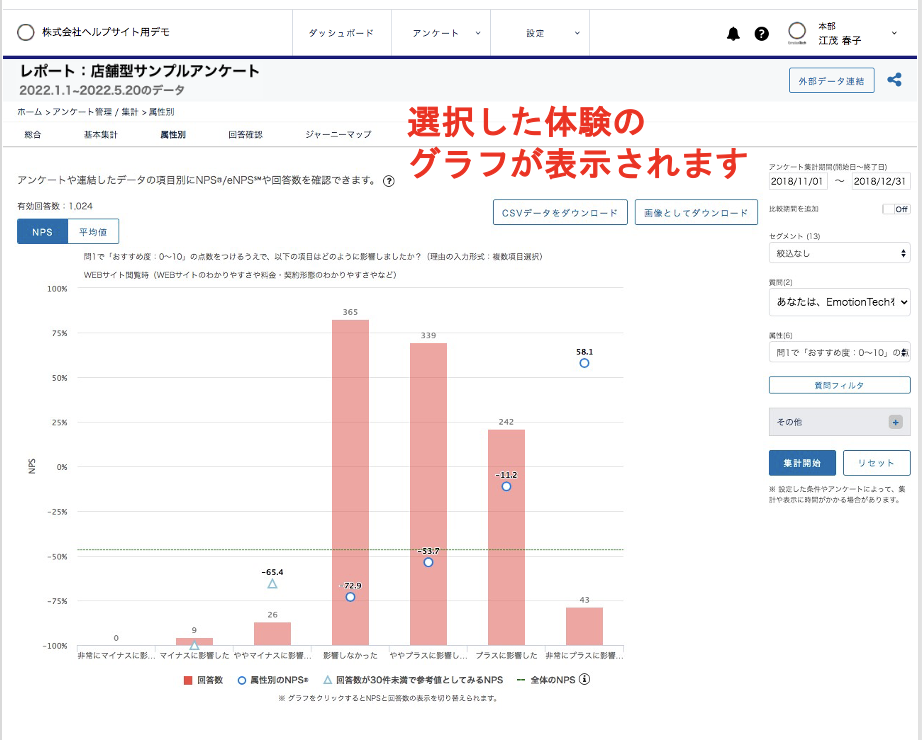This screenshot has width=922, height=740.
Task: Click the -72.9 NPS circle marker
Action: [x=350, y=597]
